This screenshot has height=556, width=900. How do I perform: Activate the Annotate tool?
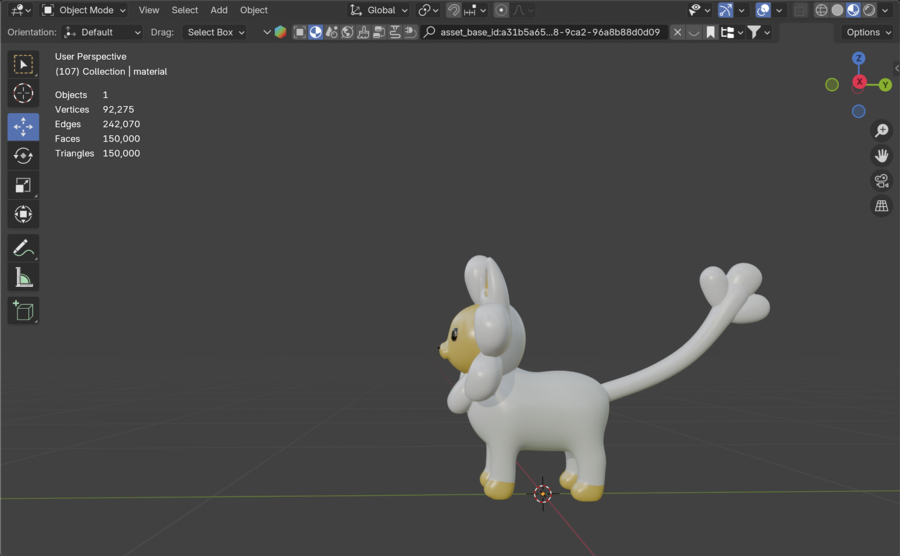23,248
